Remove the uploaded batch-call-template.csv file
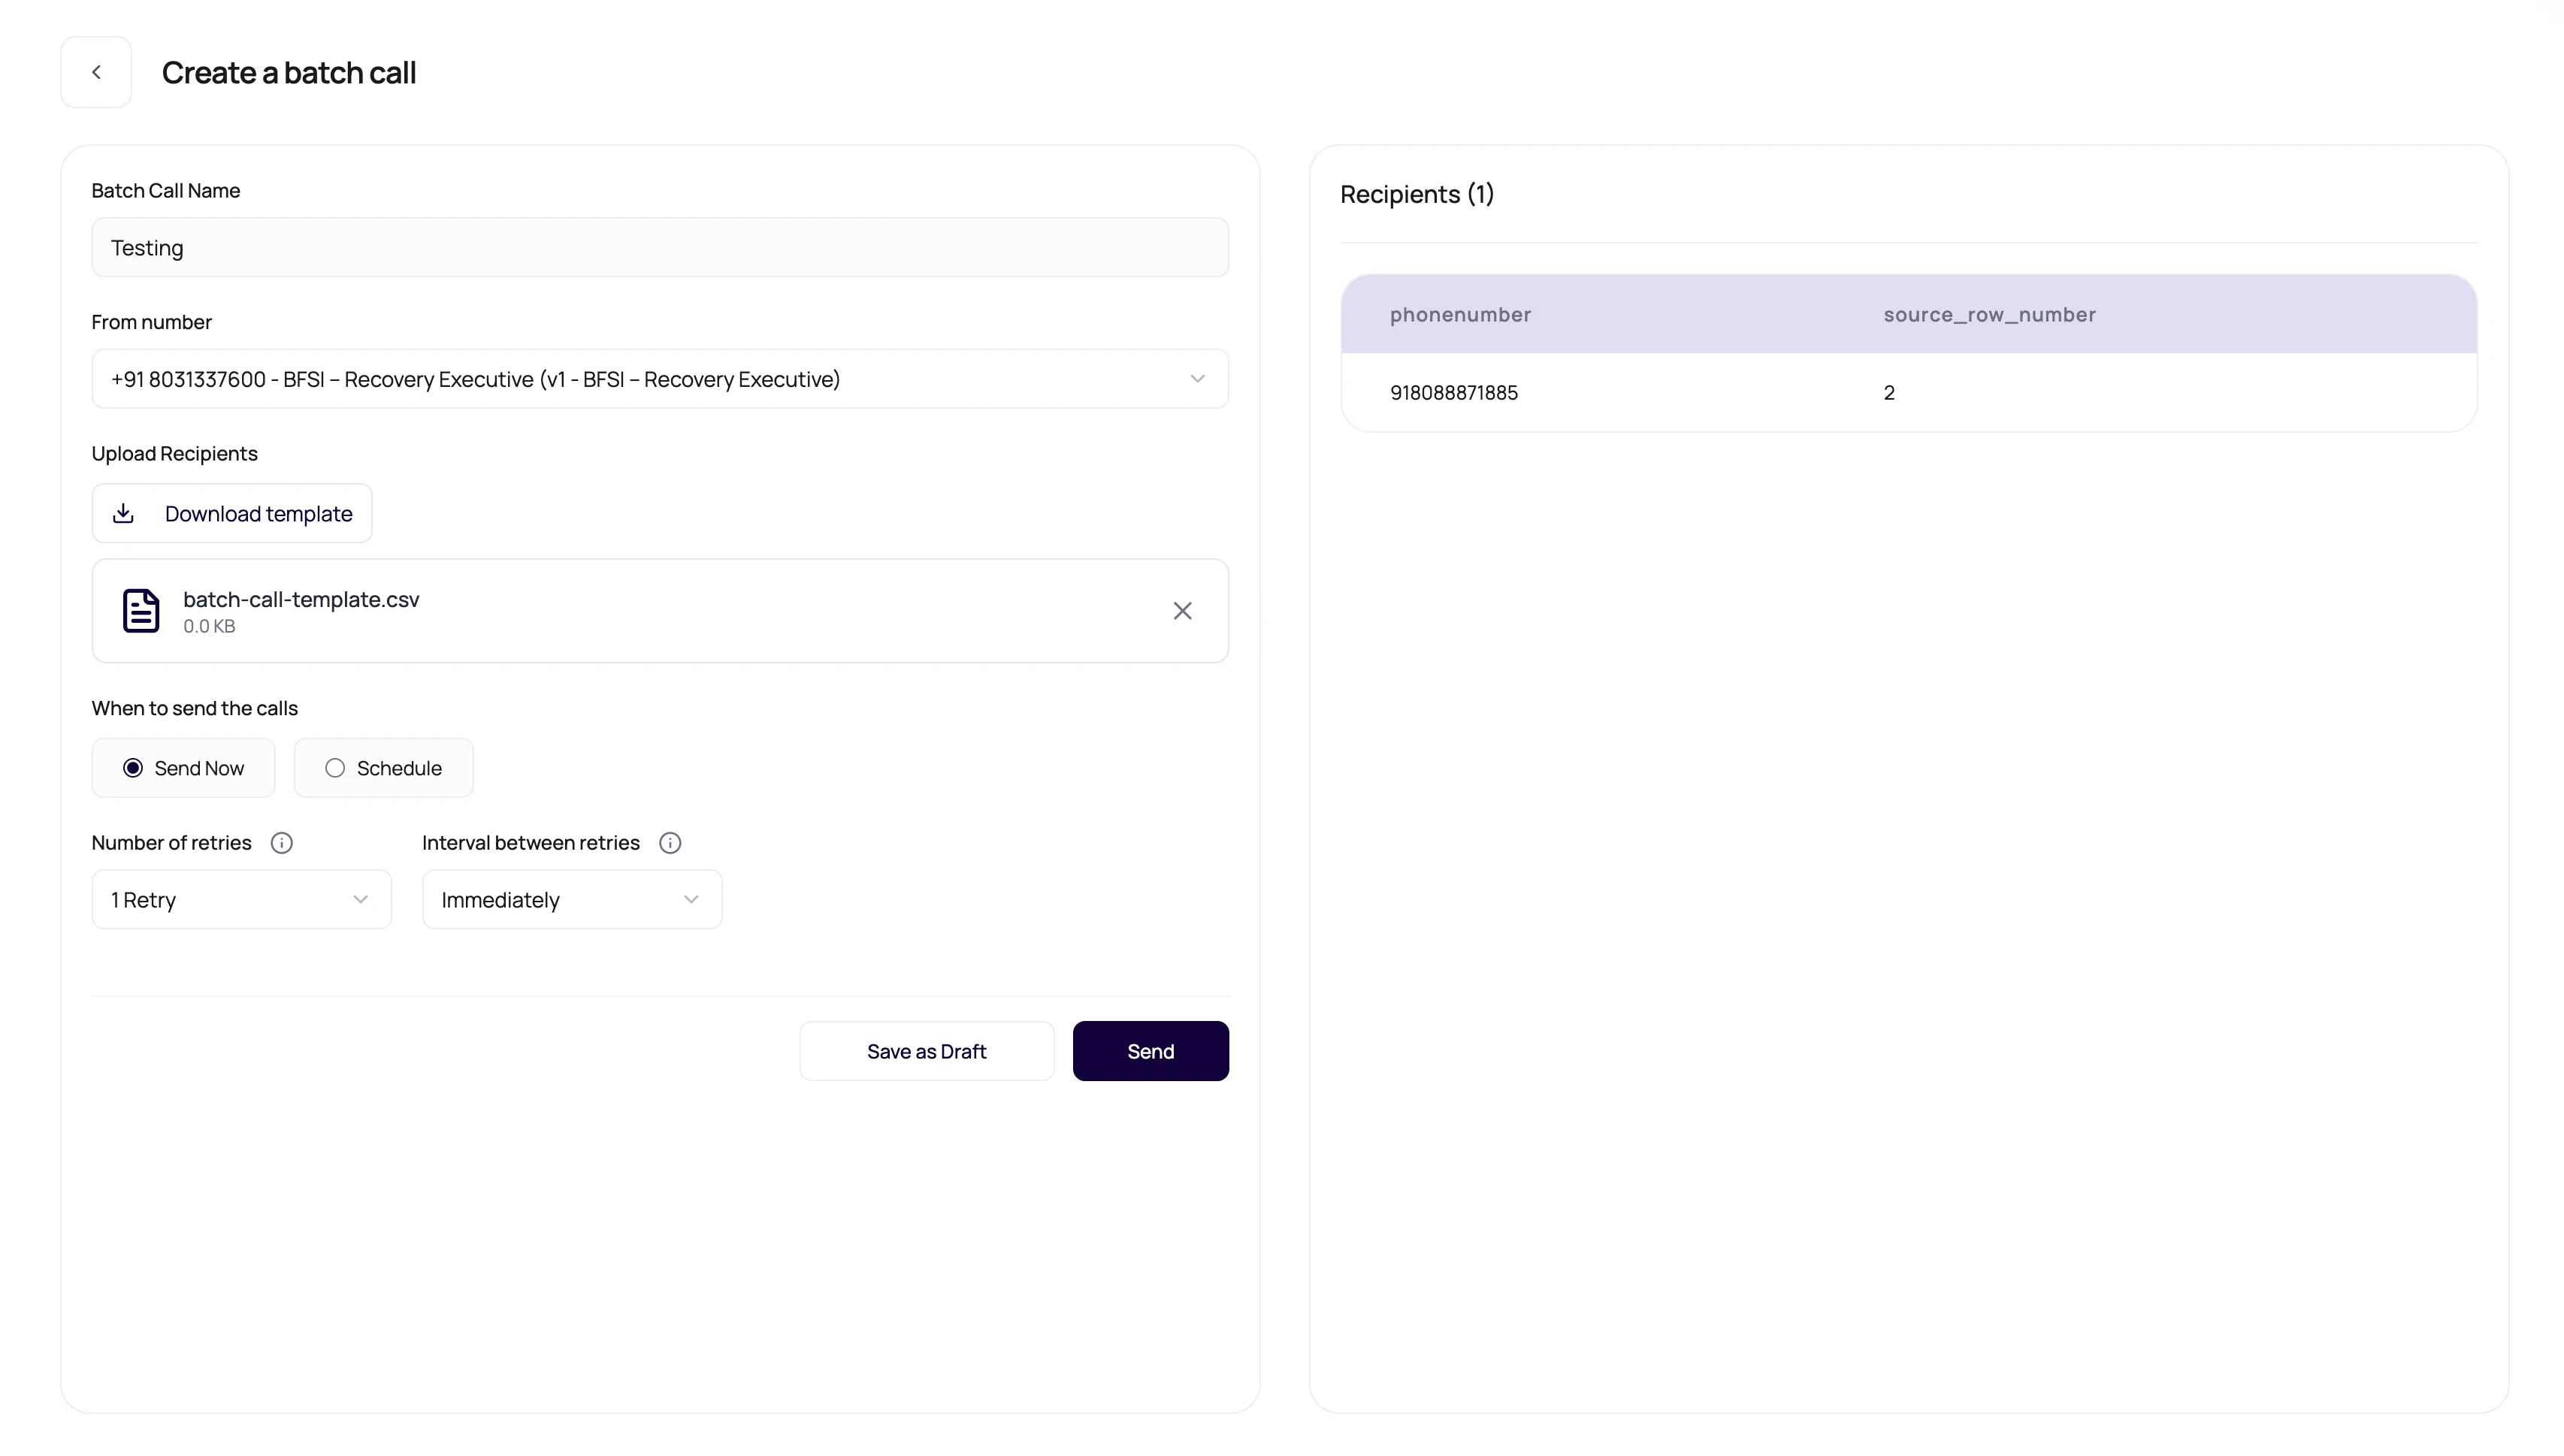This screenshot has height=1456, width=2564. 1182,610
